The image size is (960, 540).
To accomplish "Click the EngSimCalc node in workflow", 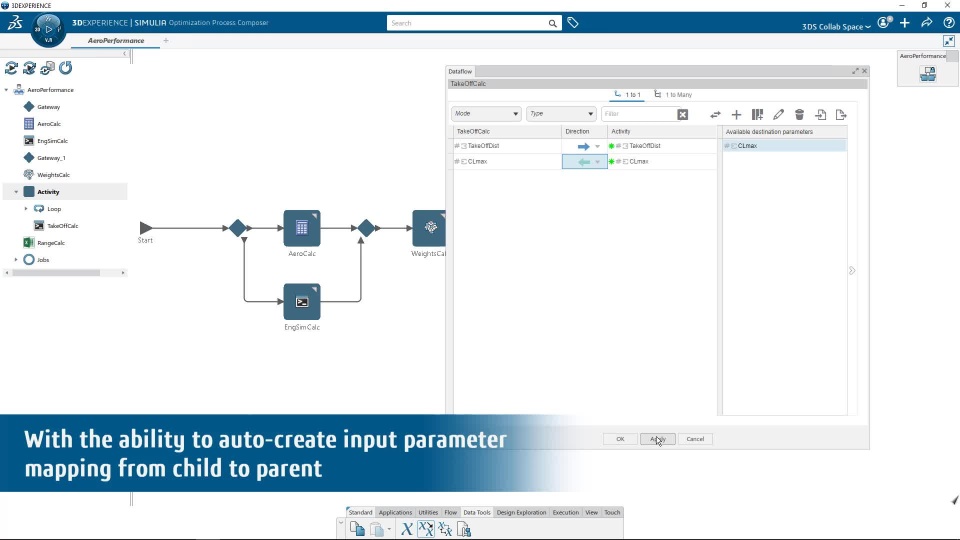I will [x=302, y=301].
